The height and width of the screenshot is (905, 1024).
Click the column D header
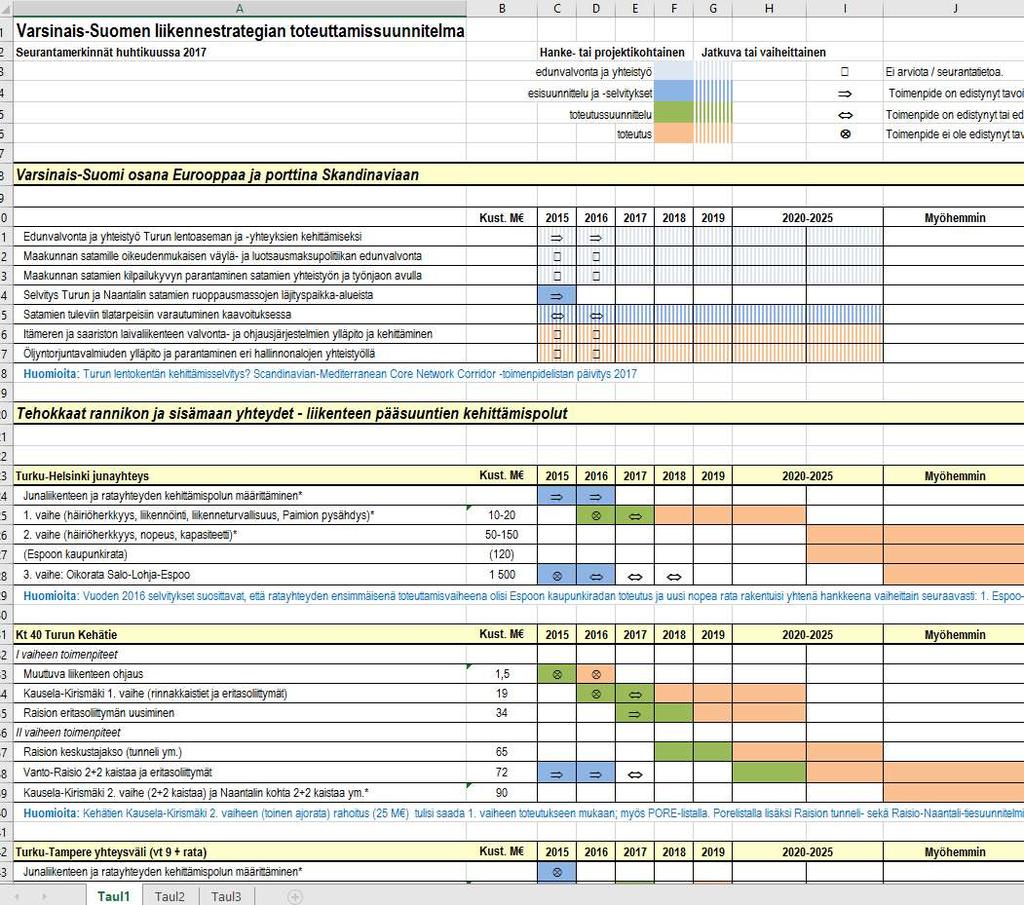(x=596, y=8)
